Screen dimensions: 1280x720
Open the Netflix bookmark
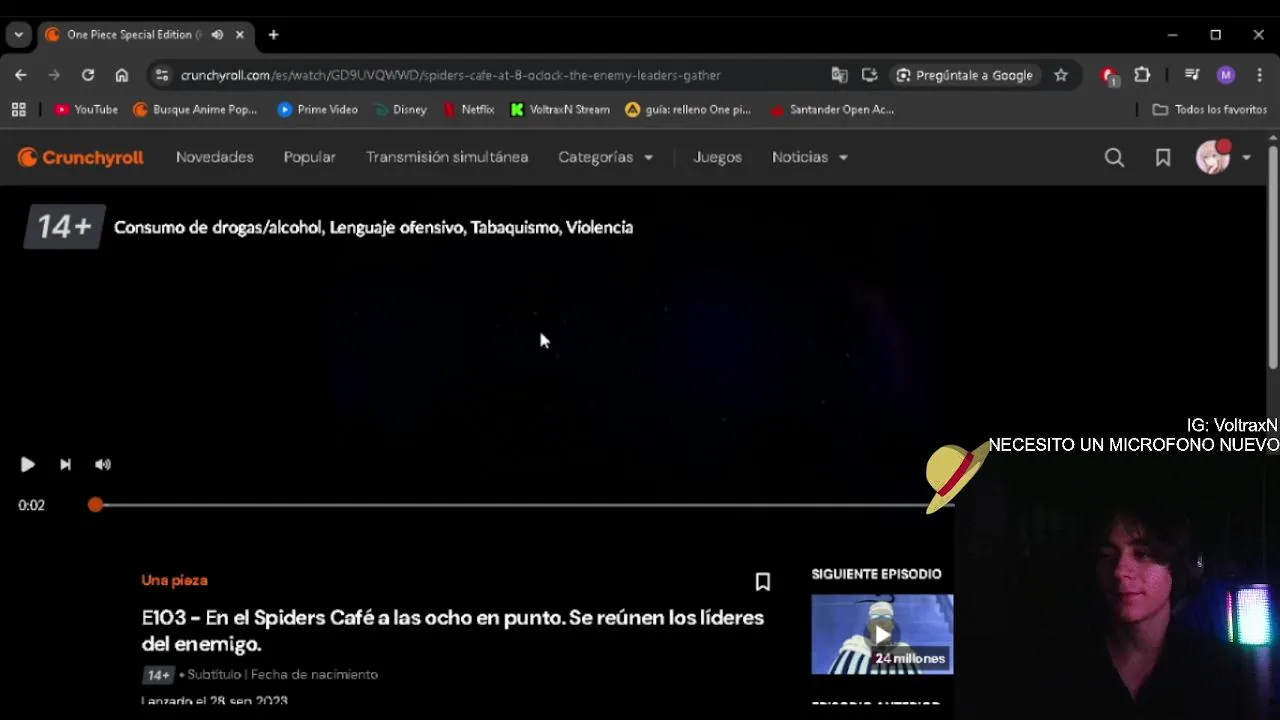tap(469, 110)
